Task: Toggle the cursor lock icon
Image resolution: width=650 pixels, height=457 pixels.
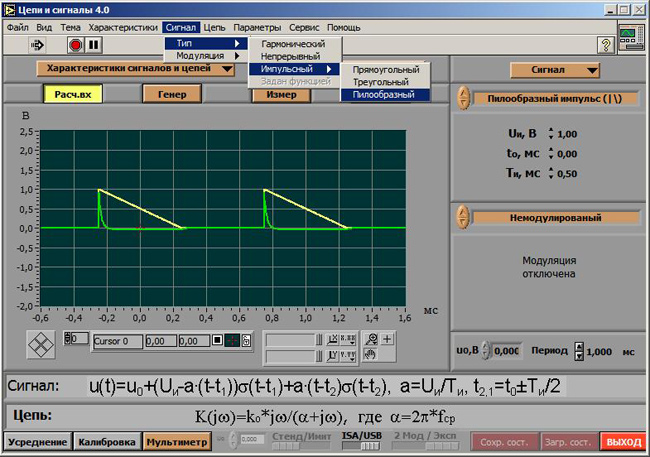Action: (x=246, y=340)
